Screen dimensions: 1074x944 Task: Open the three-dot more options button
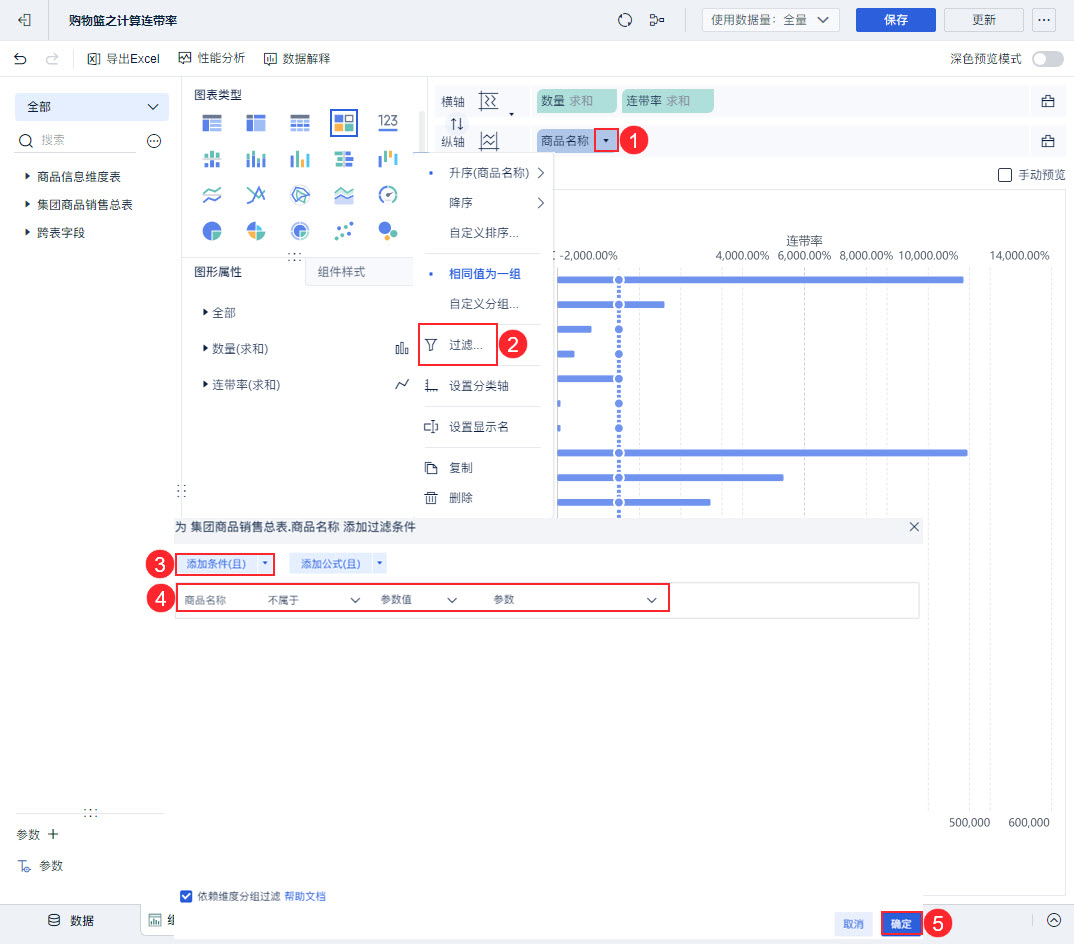click(1043, 20)
